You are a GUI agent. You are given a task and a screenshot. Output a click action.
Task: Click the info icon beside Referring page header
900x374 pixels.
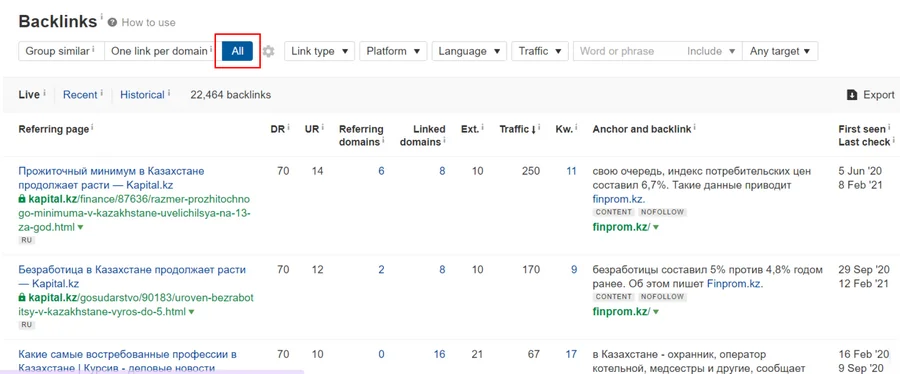92,127
